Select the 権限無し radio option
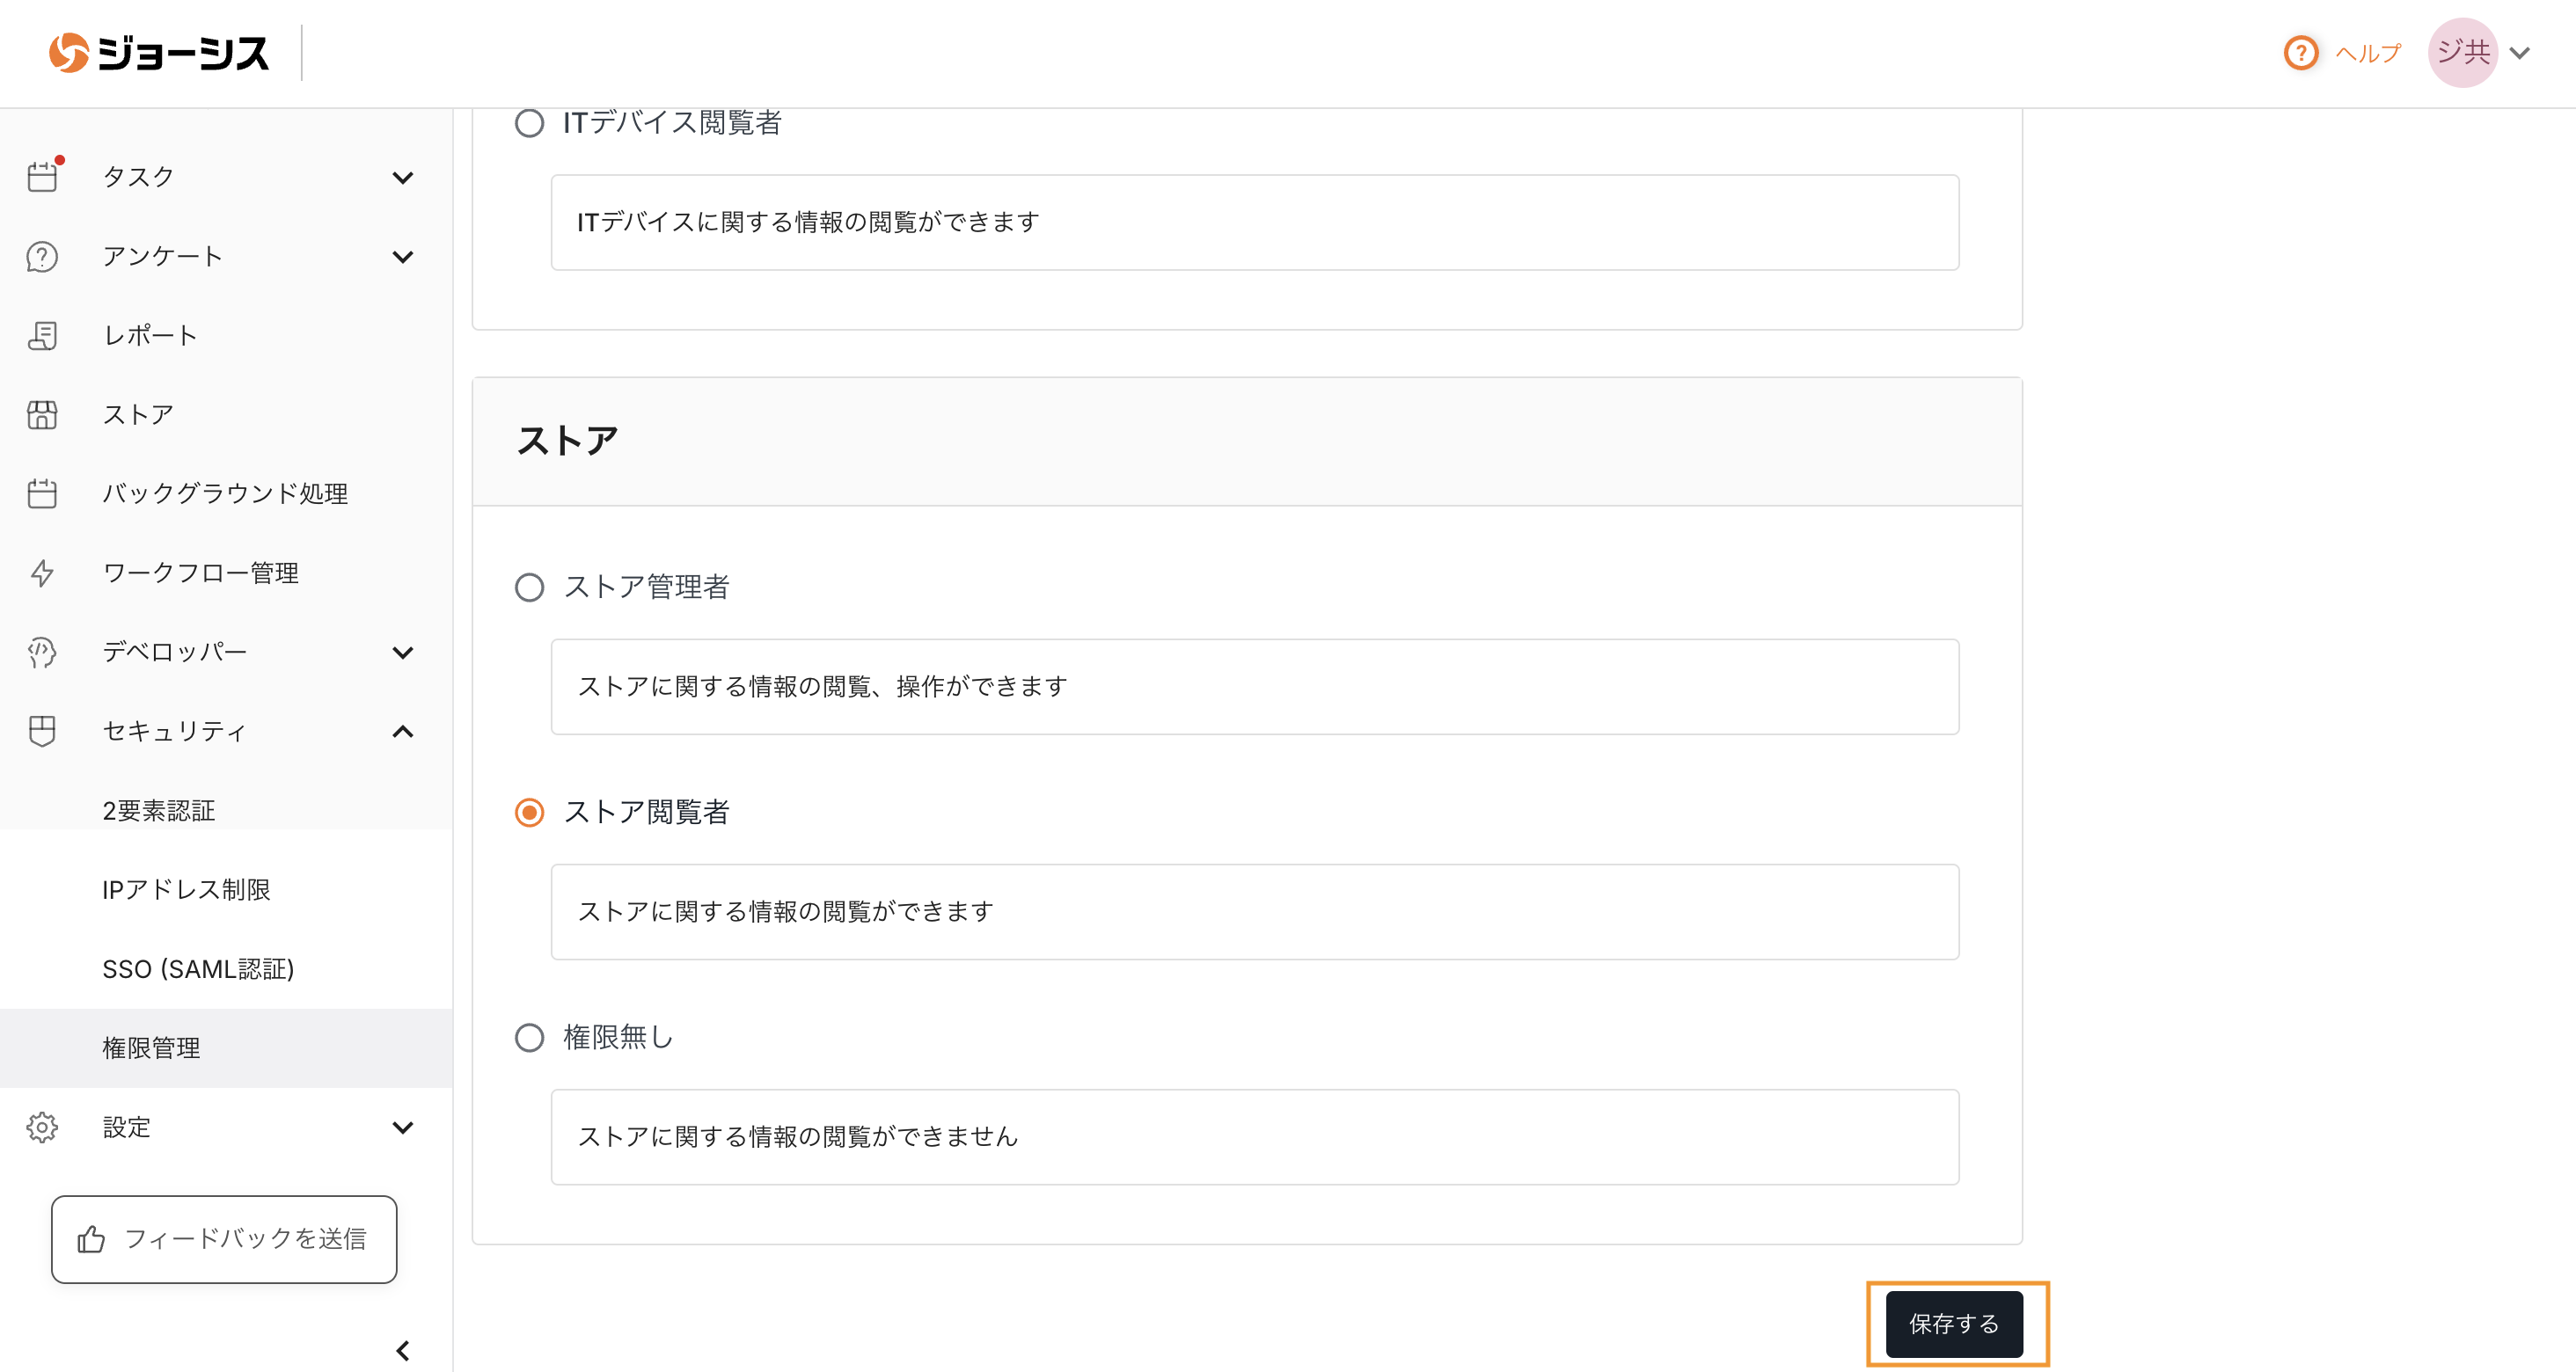 click(529, 1038)
